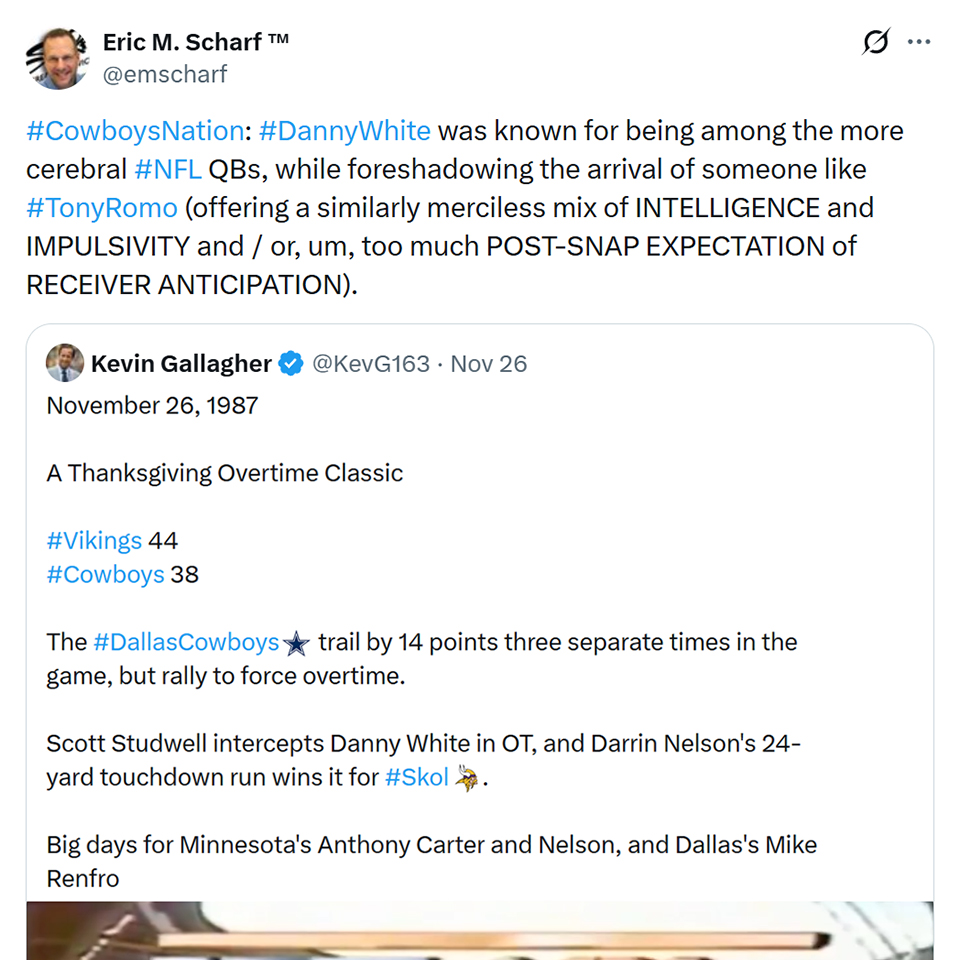Open the @emscharf handle link
This screenshot has width=960, height=960.
tap(165, 74)
